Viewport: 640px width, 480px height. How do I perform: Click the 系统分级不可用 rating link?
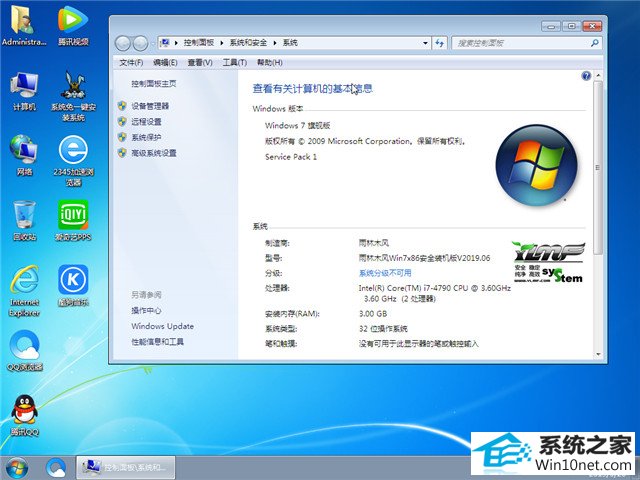point(385,273)
